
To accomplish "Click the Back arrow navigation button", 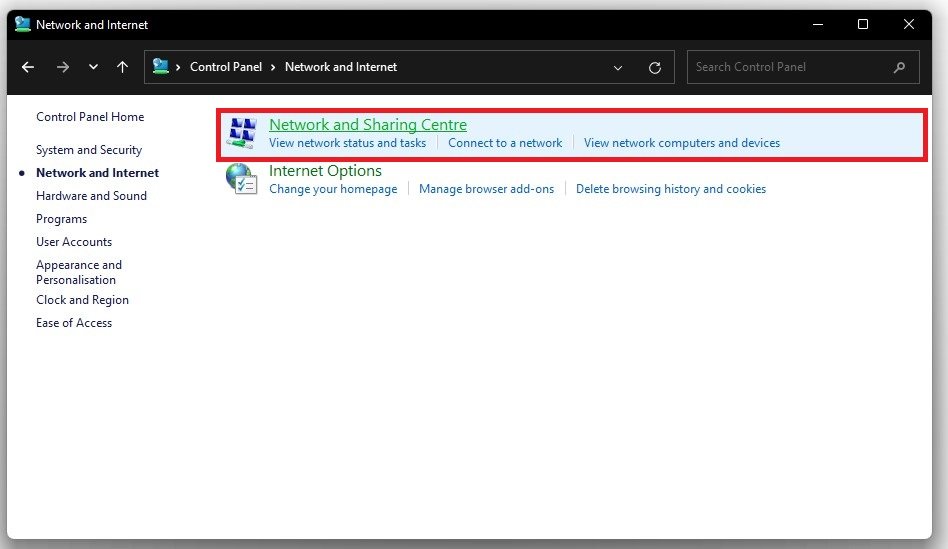I will coord(28,67).
